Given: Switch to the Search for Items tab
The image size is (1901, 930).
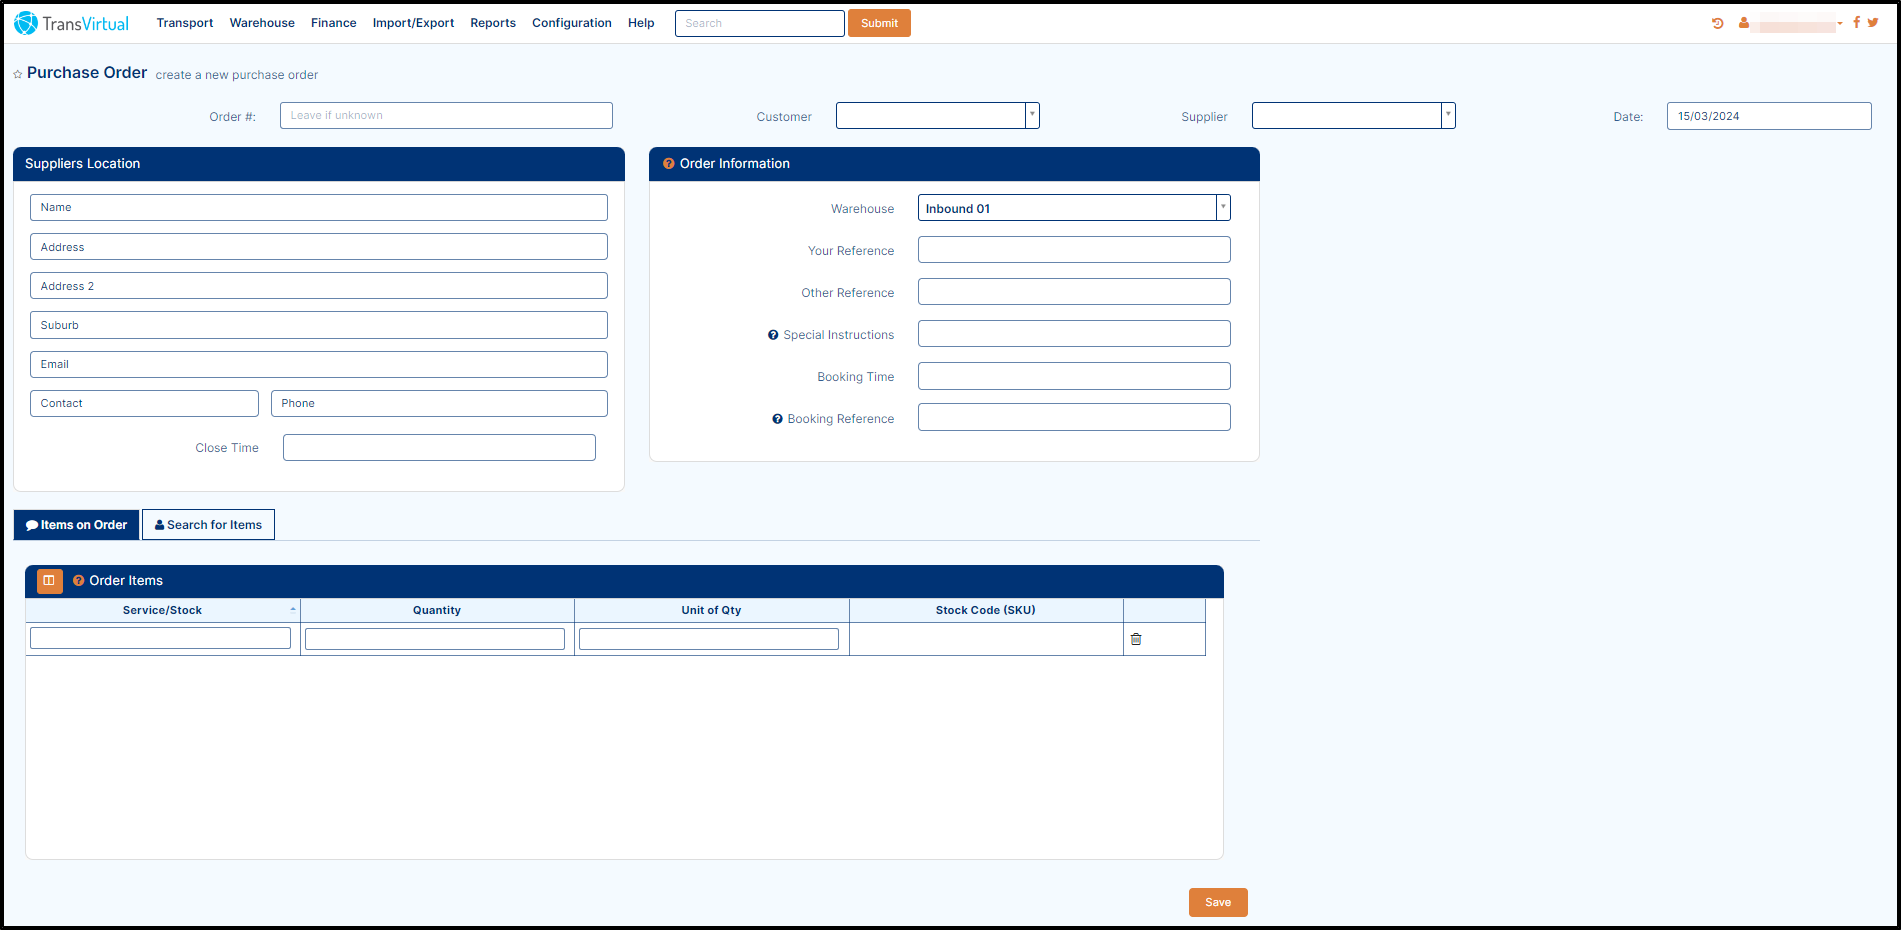Looking at the screenshot, I should [208, 525].
